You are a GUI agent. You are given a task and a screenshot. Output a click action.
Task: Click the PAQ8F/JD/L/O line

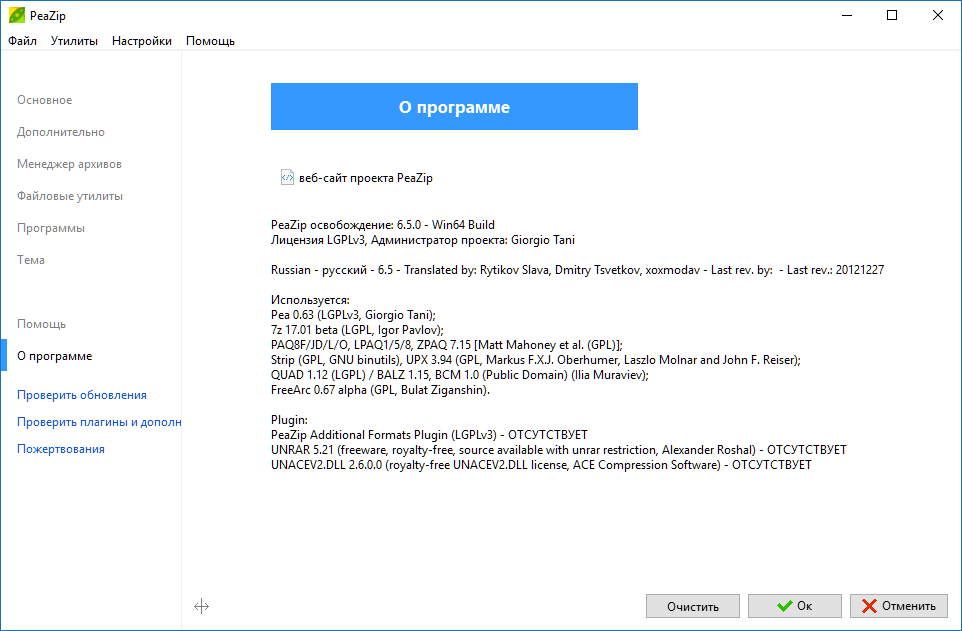pos(447,345)
